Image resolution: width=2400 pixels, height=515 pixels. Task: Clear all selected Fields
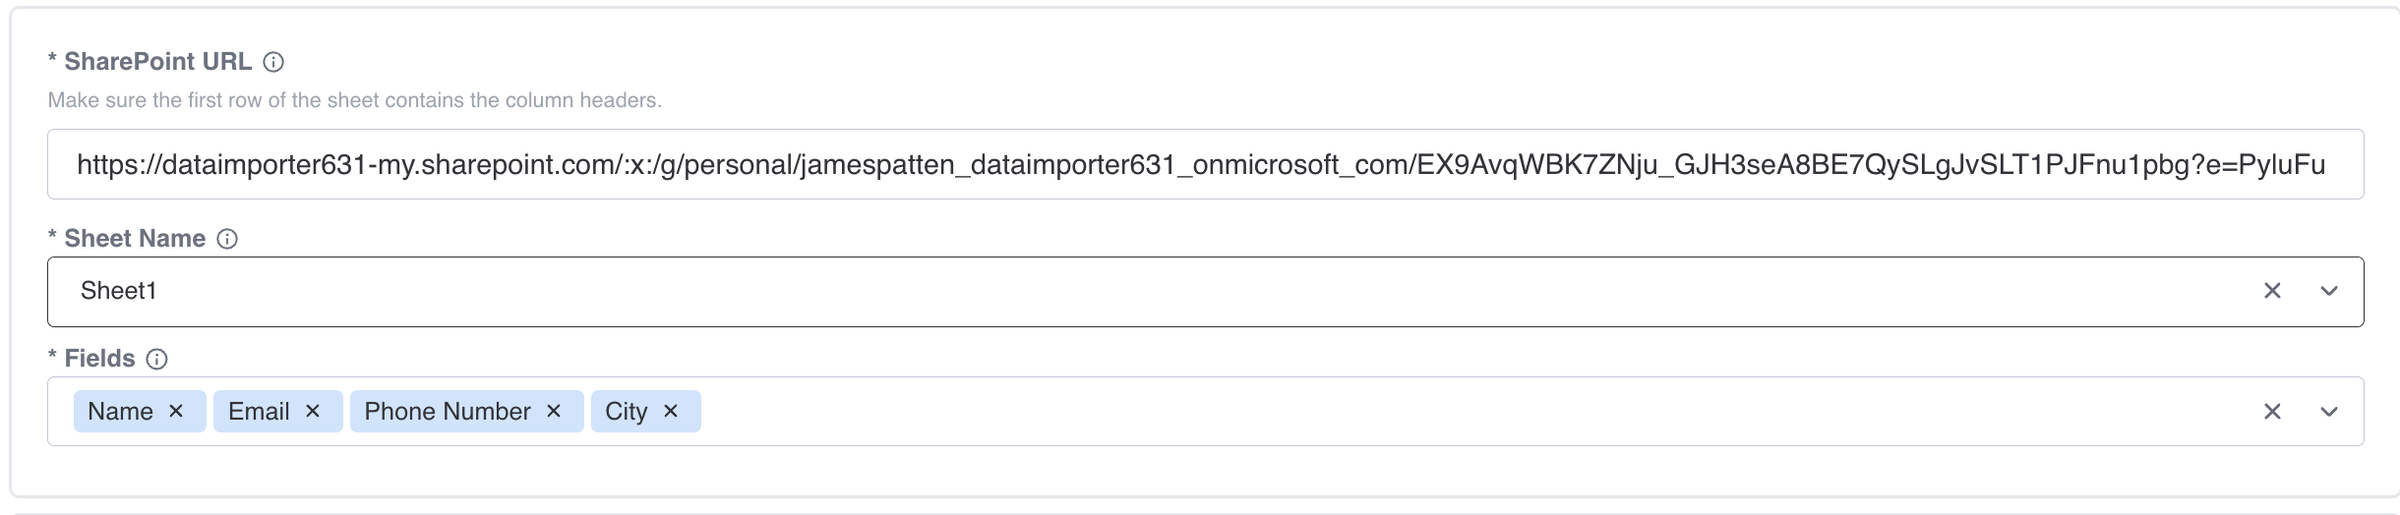click(2272, 412)
